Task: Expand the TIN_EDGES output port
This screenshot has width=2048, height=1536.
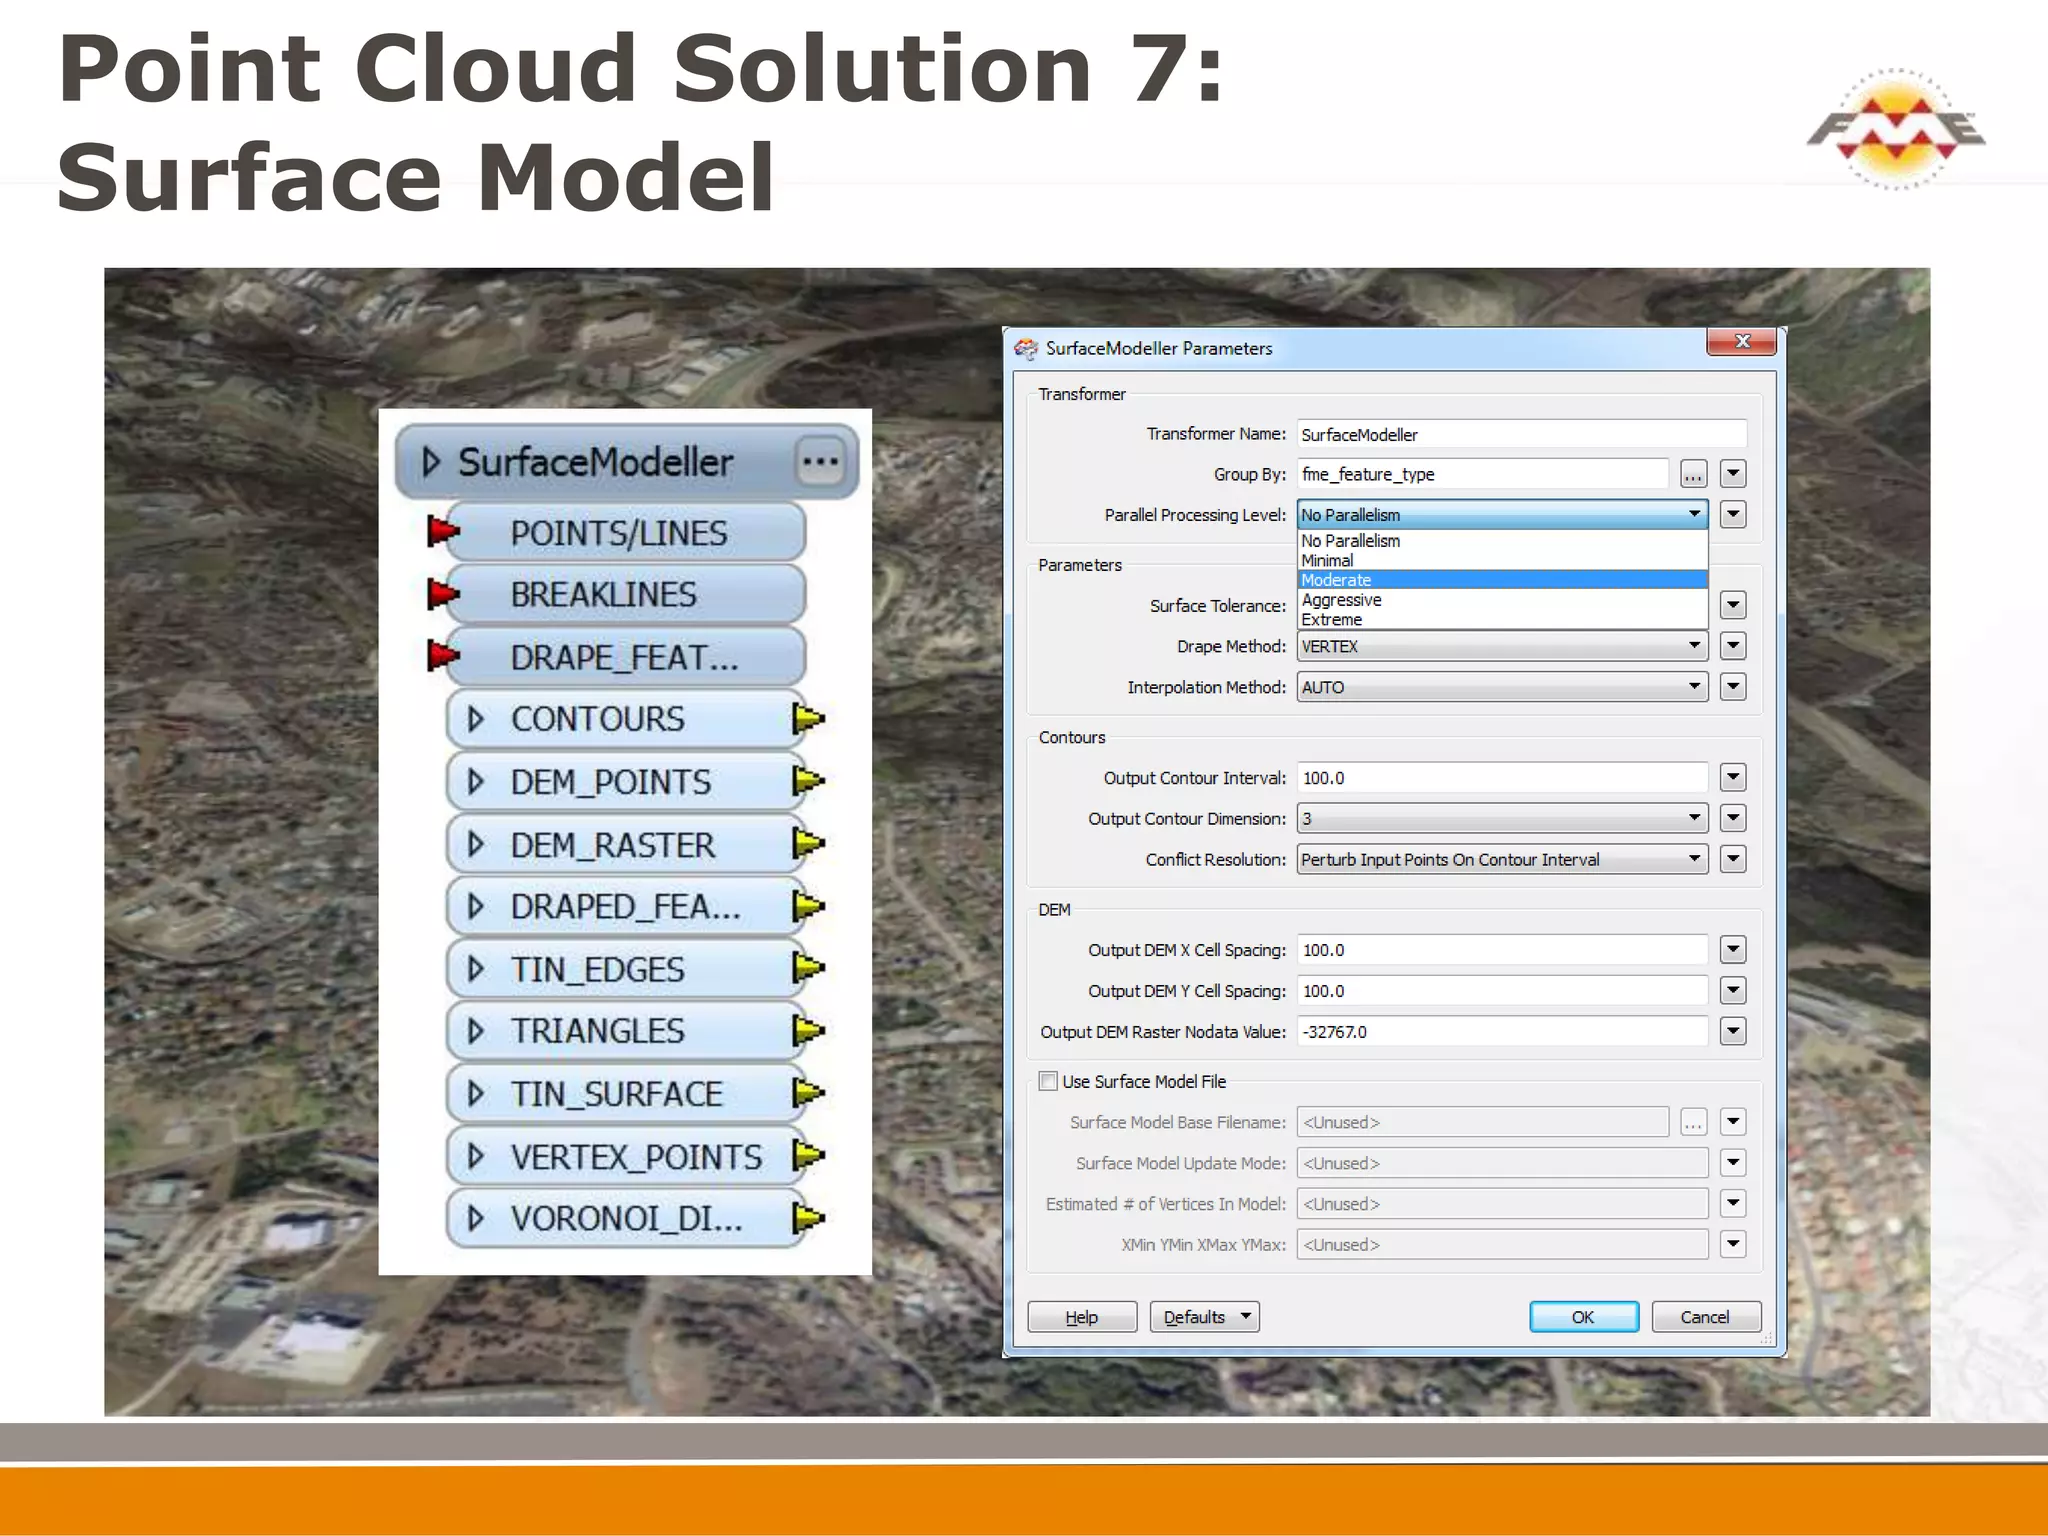Action: [476, 968]
